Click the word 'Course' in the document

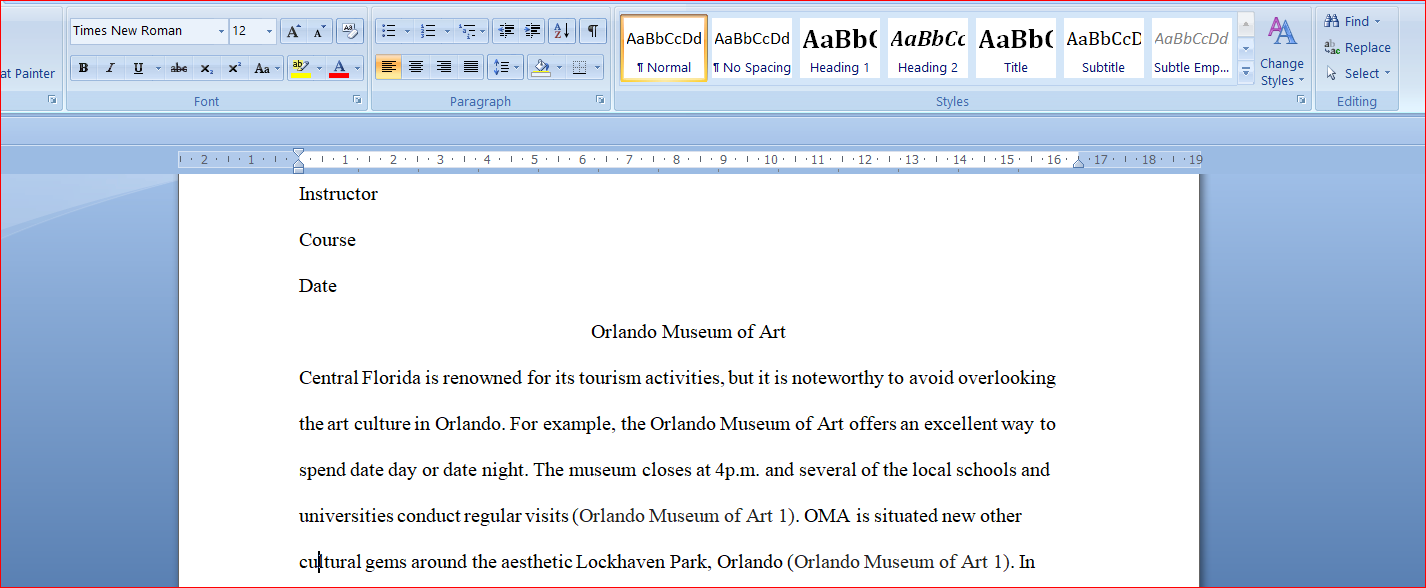327,240
